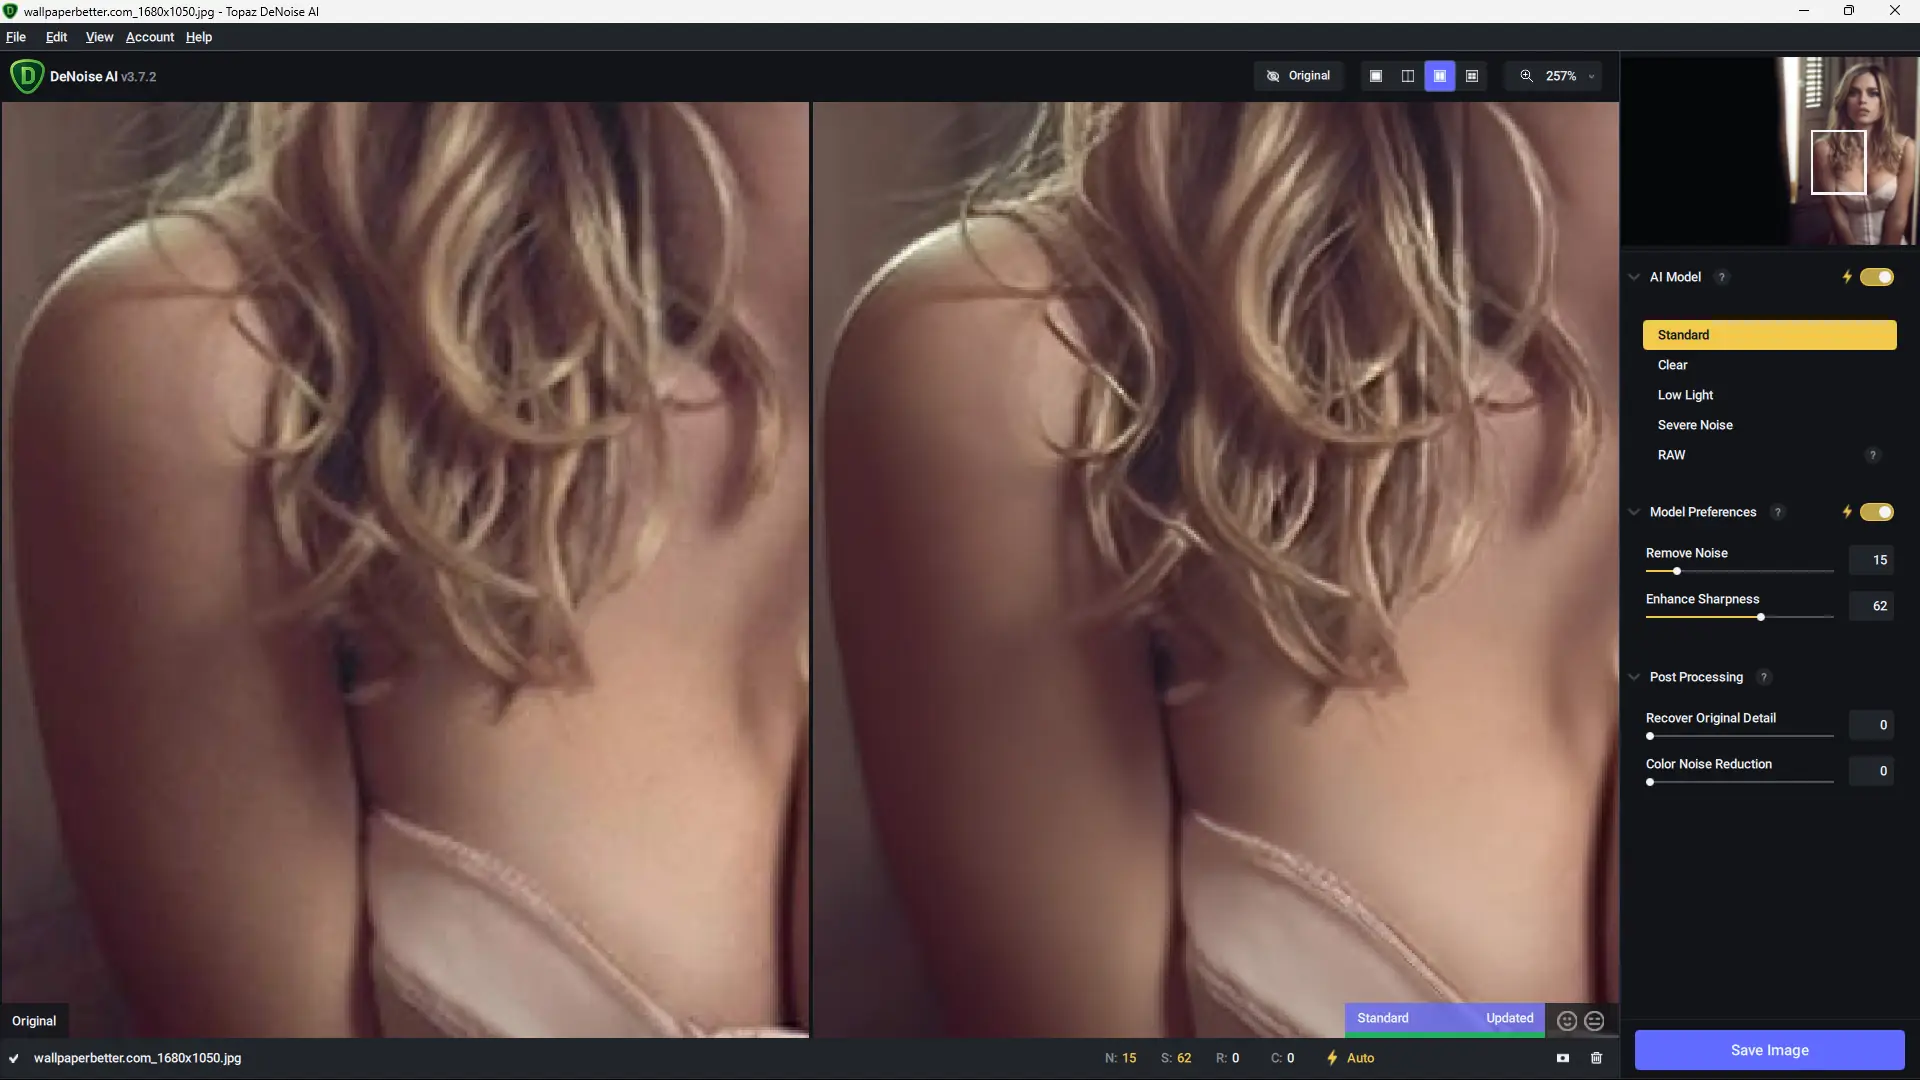Click the neutral face feedback icon
The image size is (1920, 1080).
tap(1595, 1020)
